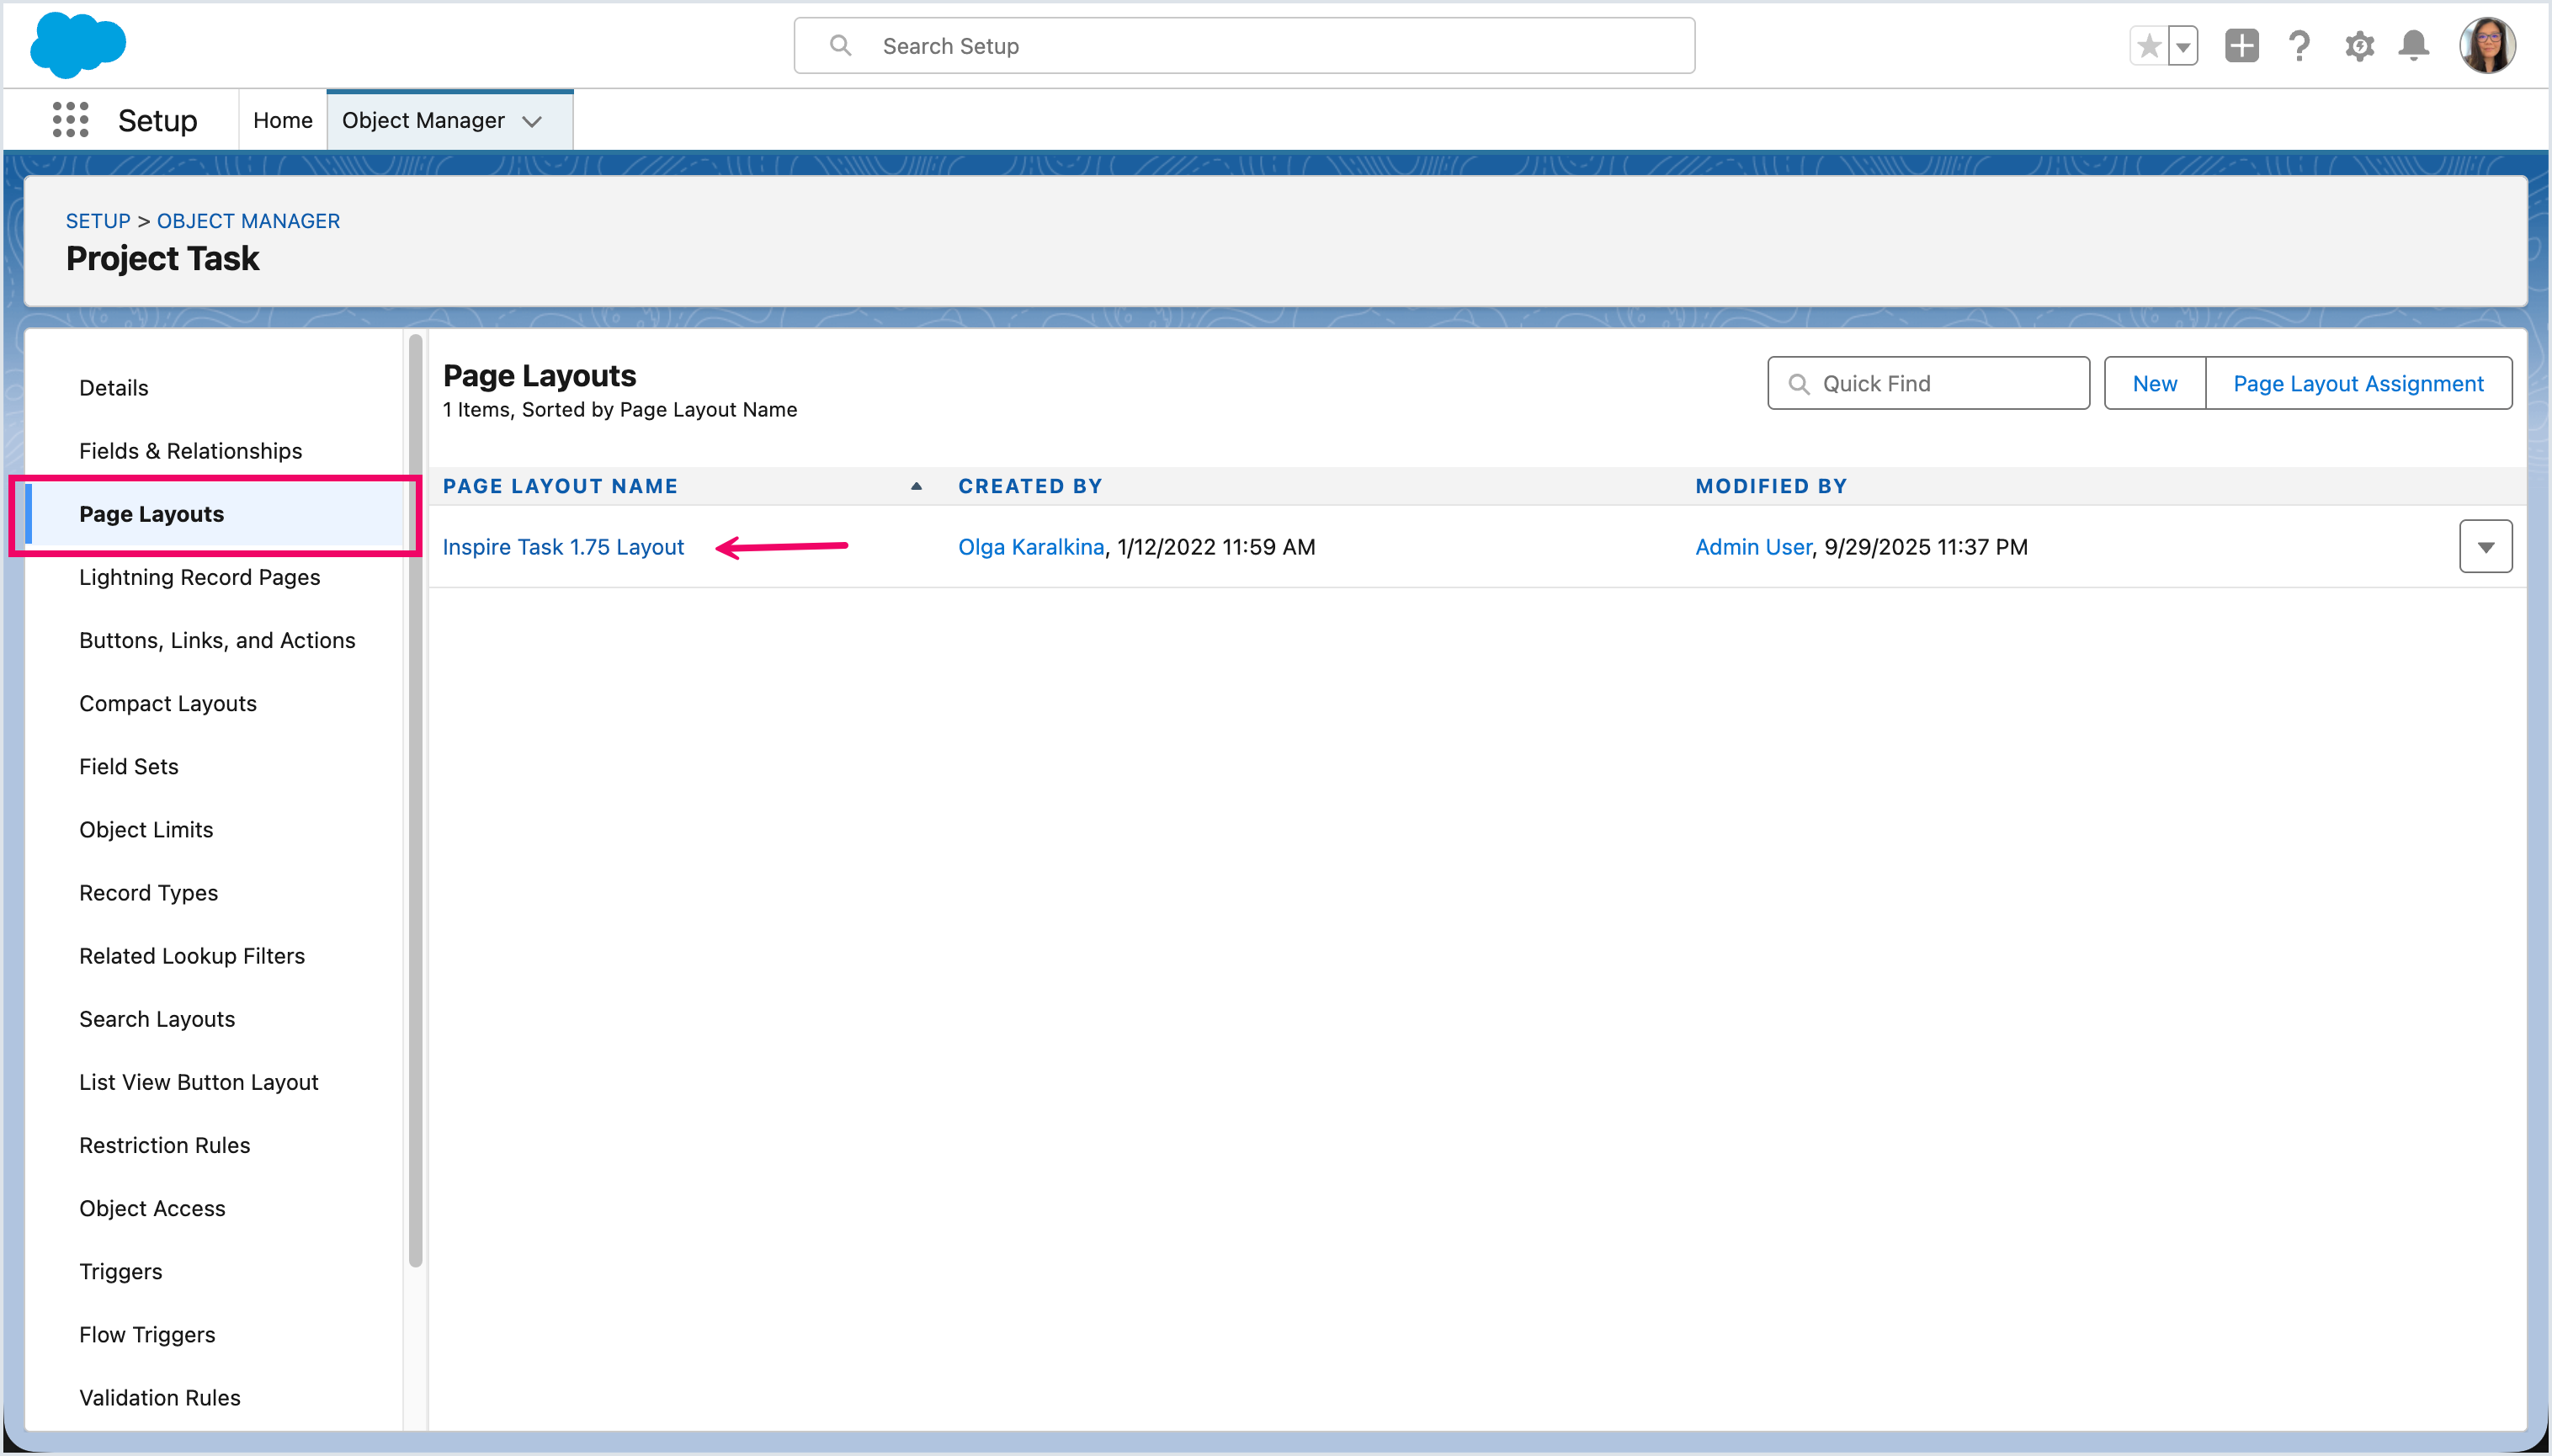Click the sidebar vertical scrollbar
Image resolution: width=2552 pixels, height=1456 pixels.
point(415,800)
